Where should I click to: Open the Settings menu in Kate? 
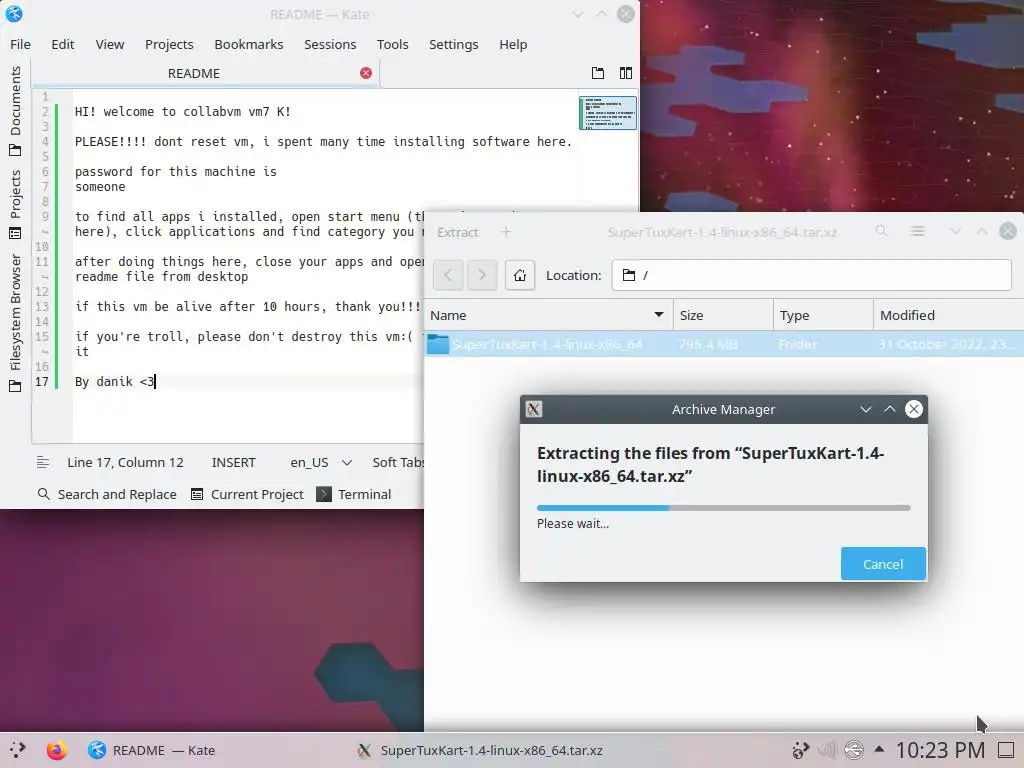click(x=453, y=44)
